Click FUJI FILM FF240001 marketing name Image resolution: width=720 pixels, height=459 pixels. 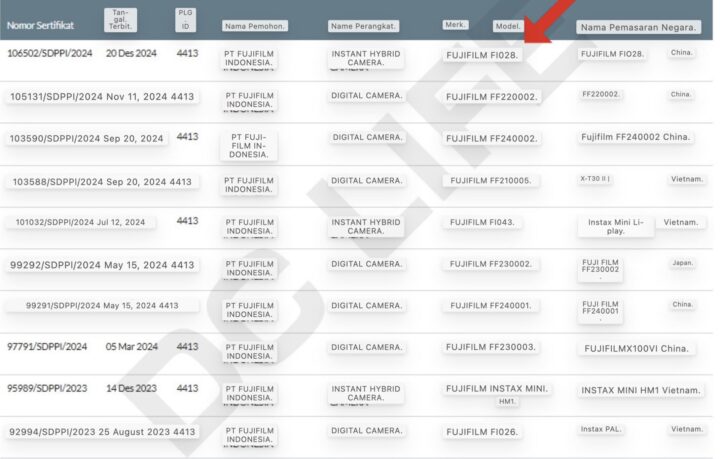(x=601, y=311)
